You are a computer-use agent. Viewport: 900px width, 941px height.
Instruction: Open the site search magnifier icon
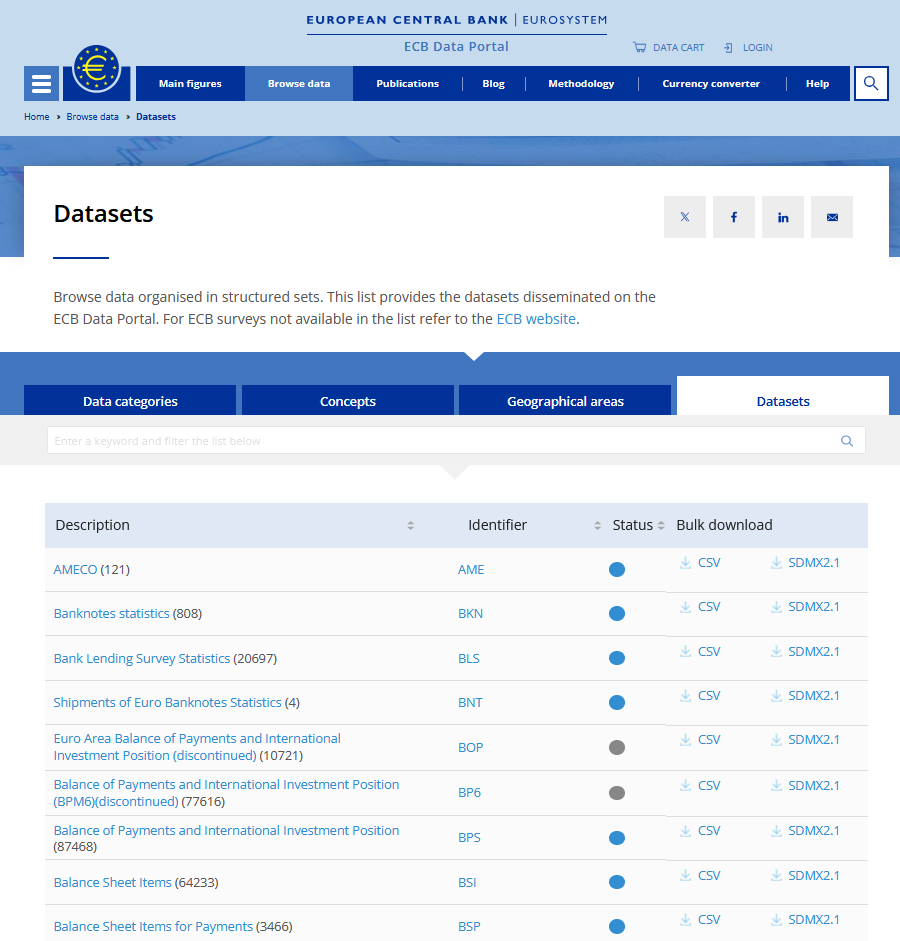pos(871,83)
